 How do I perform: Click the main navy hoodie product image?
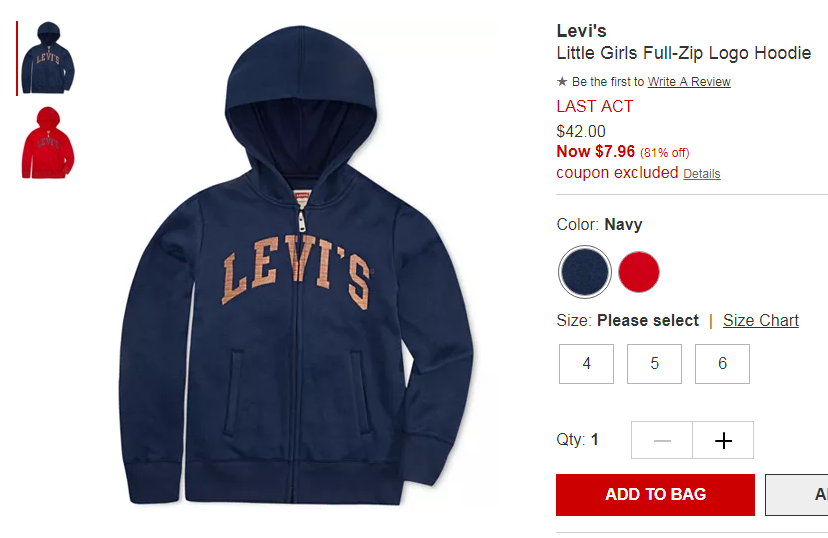point(297,266)
